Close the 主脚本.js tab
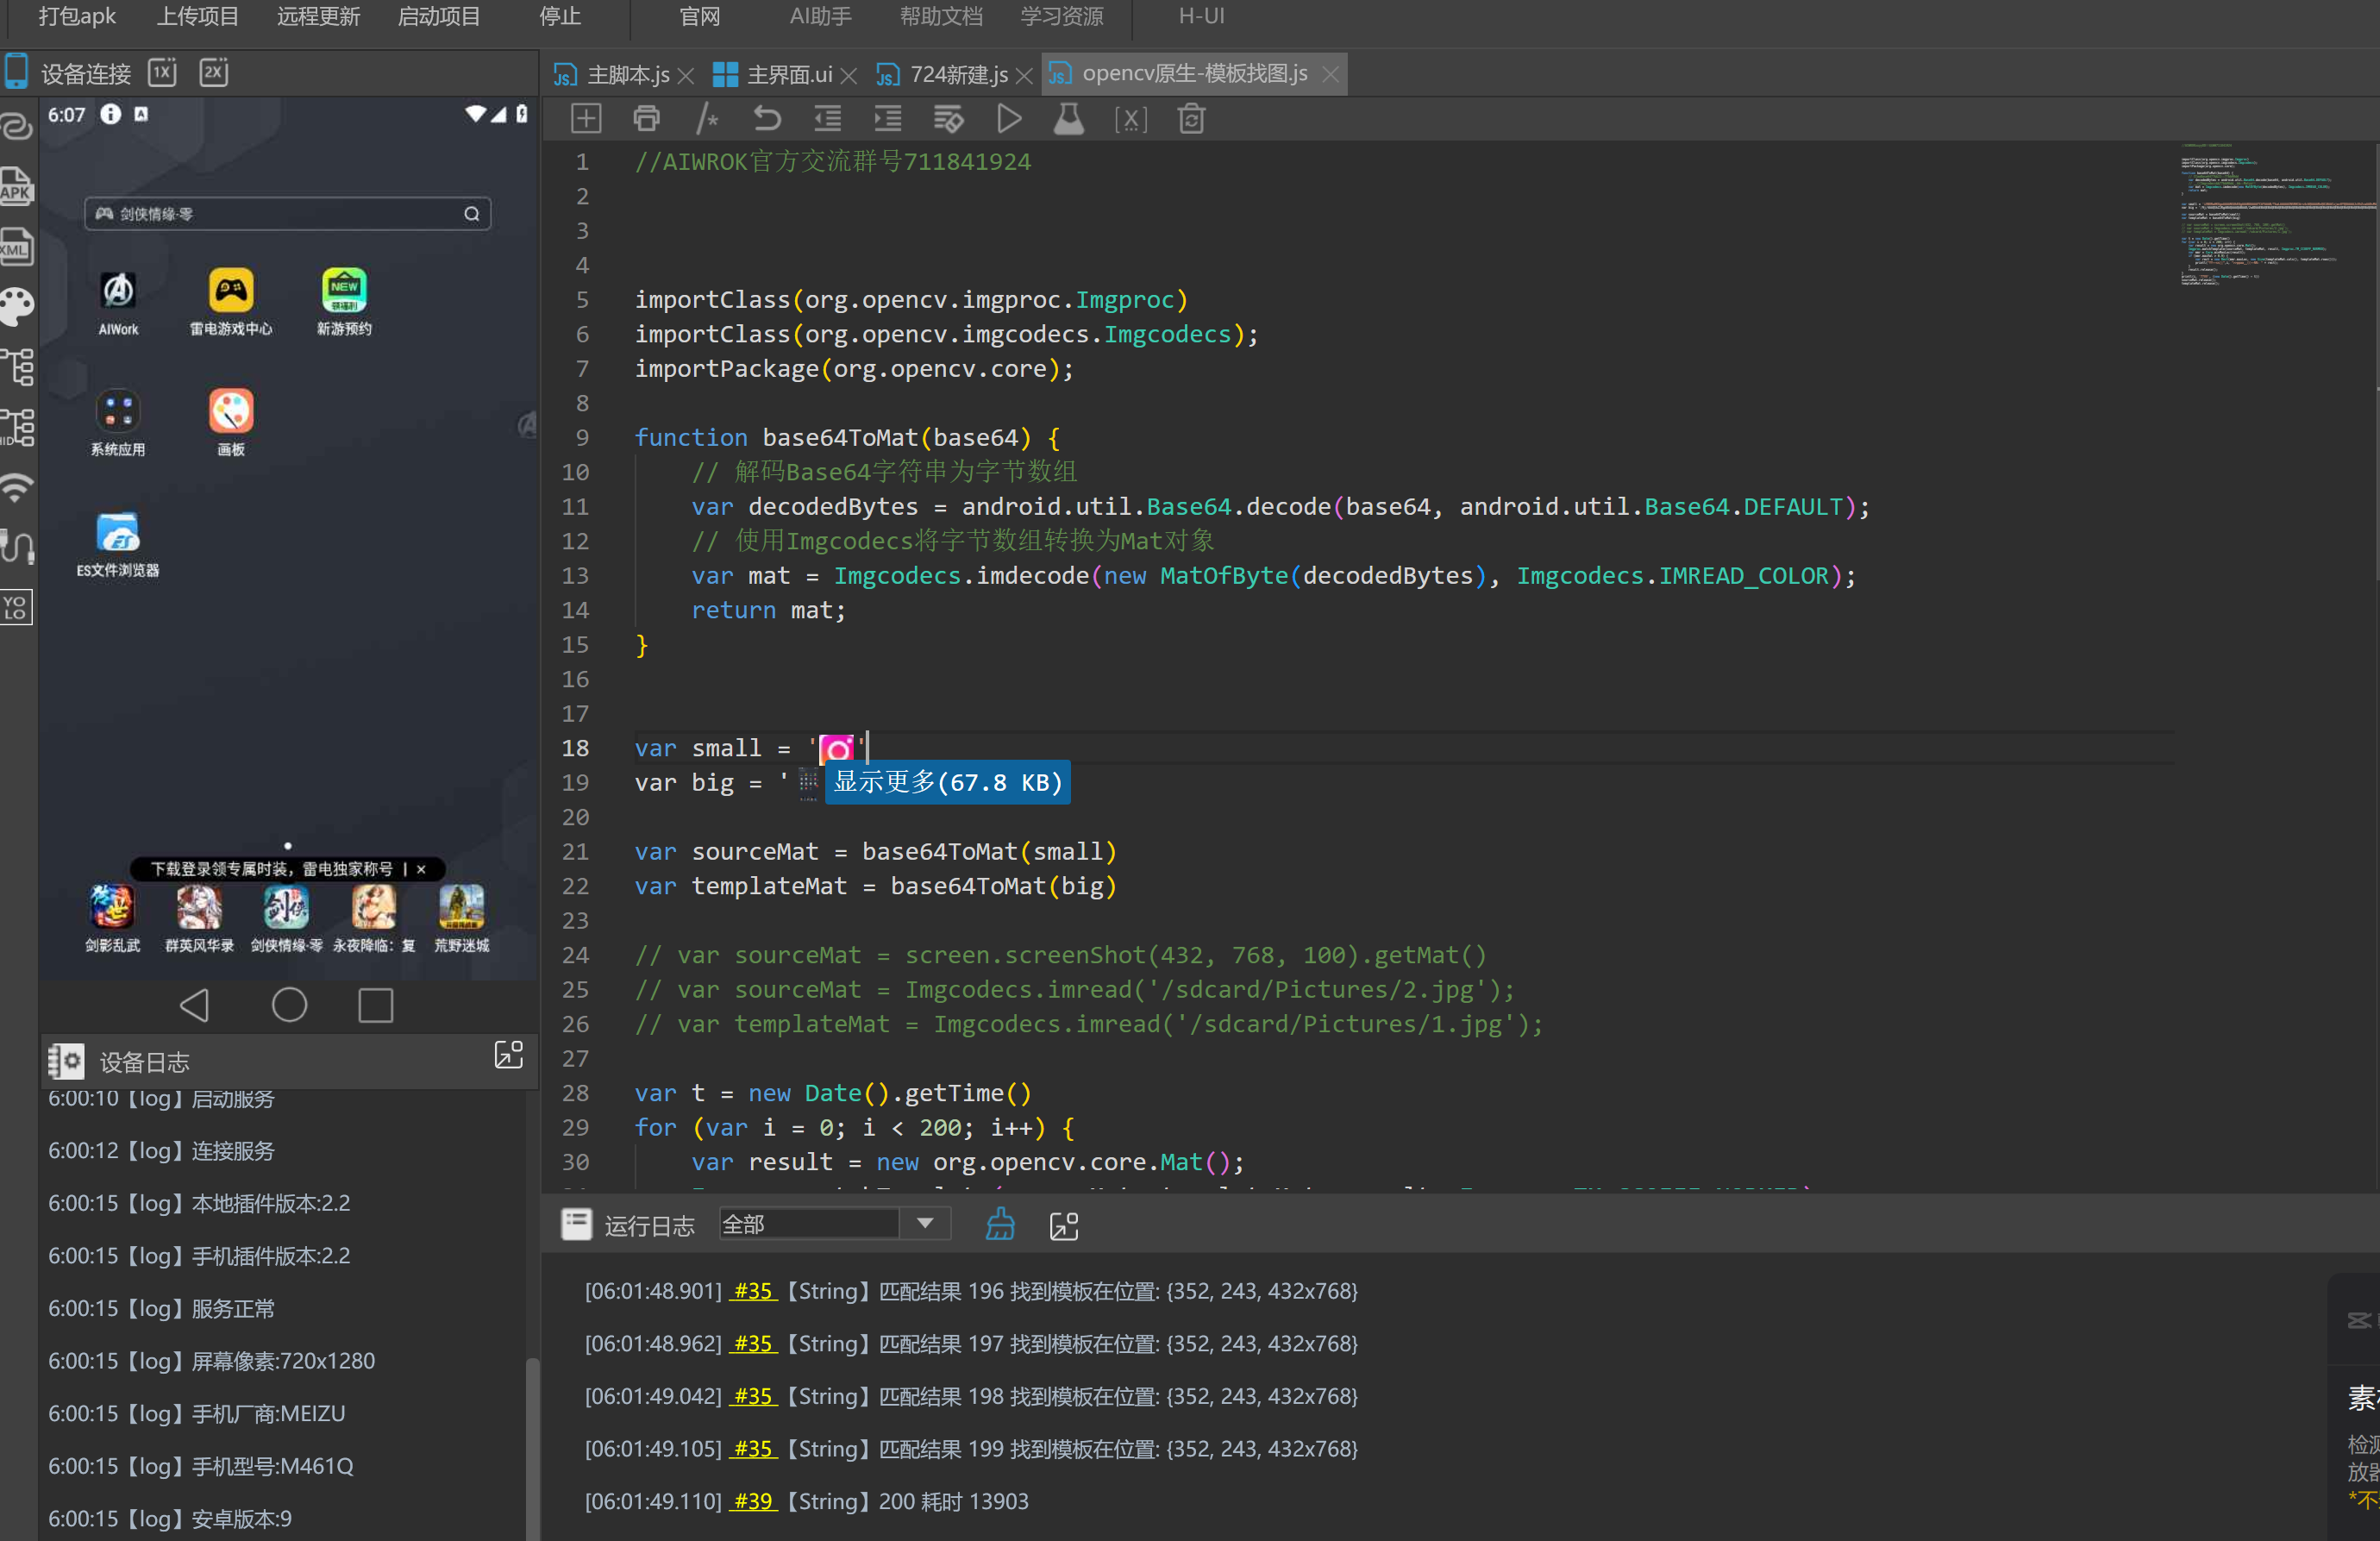The width and height of the screenshot is (2380, 1541). click(686, 75)
